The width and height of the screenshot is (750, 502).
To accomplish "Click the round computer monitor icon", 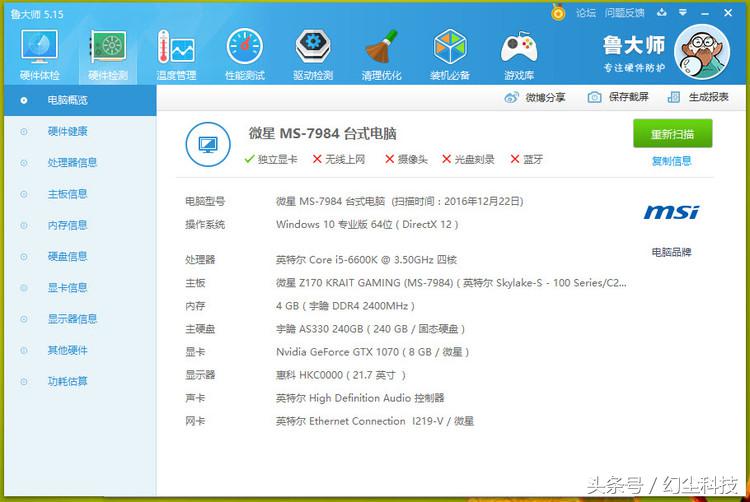I will click(208, 144).
